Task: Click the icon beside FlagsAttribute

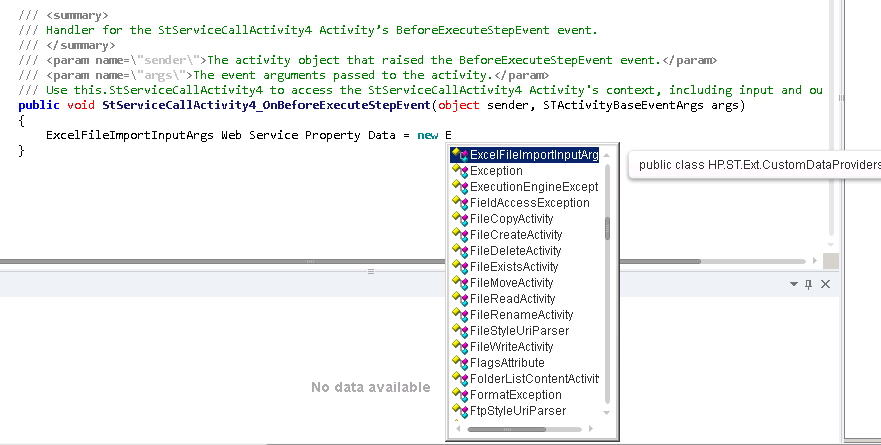Action: (460, 363)
